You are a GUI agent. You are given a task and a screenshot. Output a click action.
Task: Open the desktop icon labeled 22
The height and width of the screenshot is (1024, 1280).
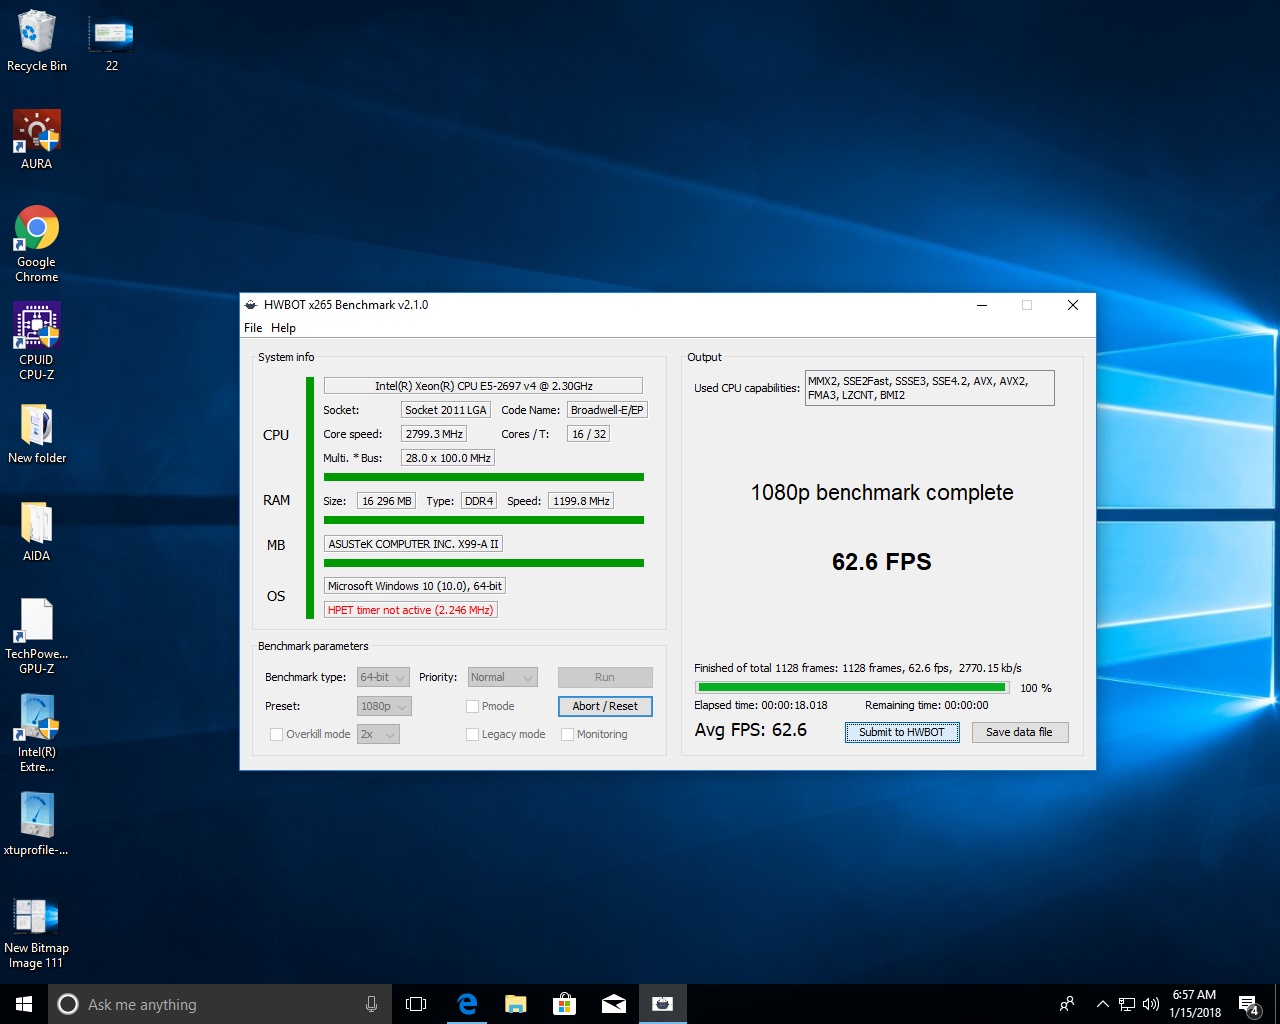pos(111,42)
